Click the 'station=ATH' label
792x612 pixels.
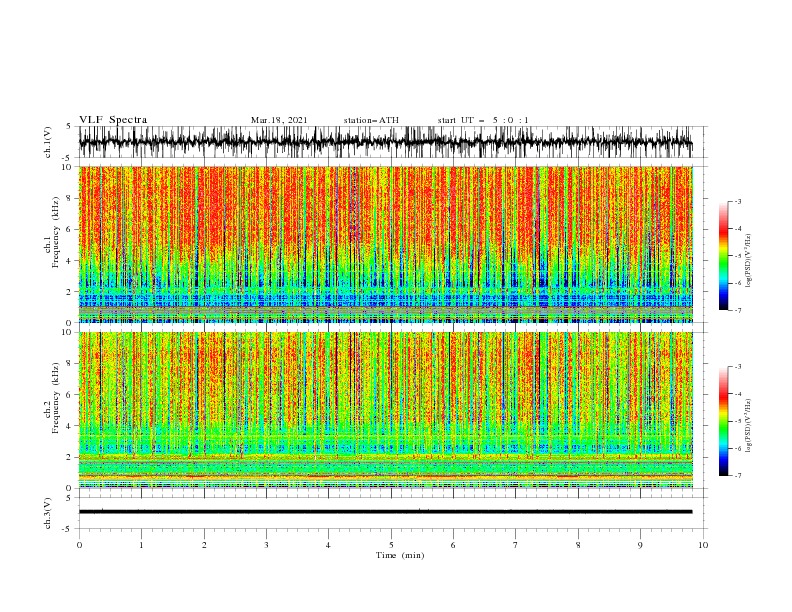(x=371, y=120)
